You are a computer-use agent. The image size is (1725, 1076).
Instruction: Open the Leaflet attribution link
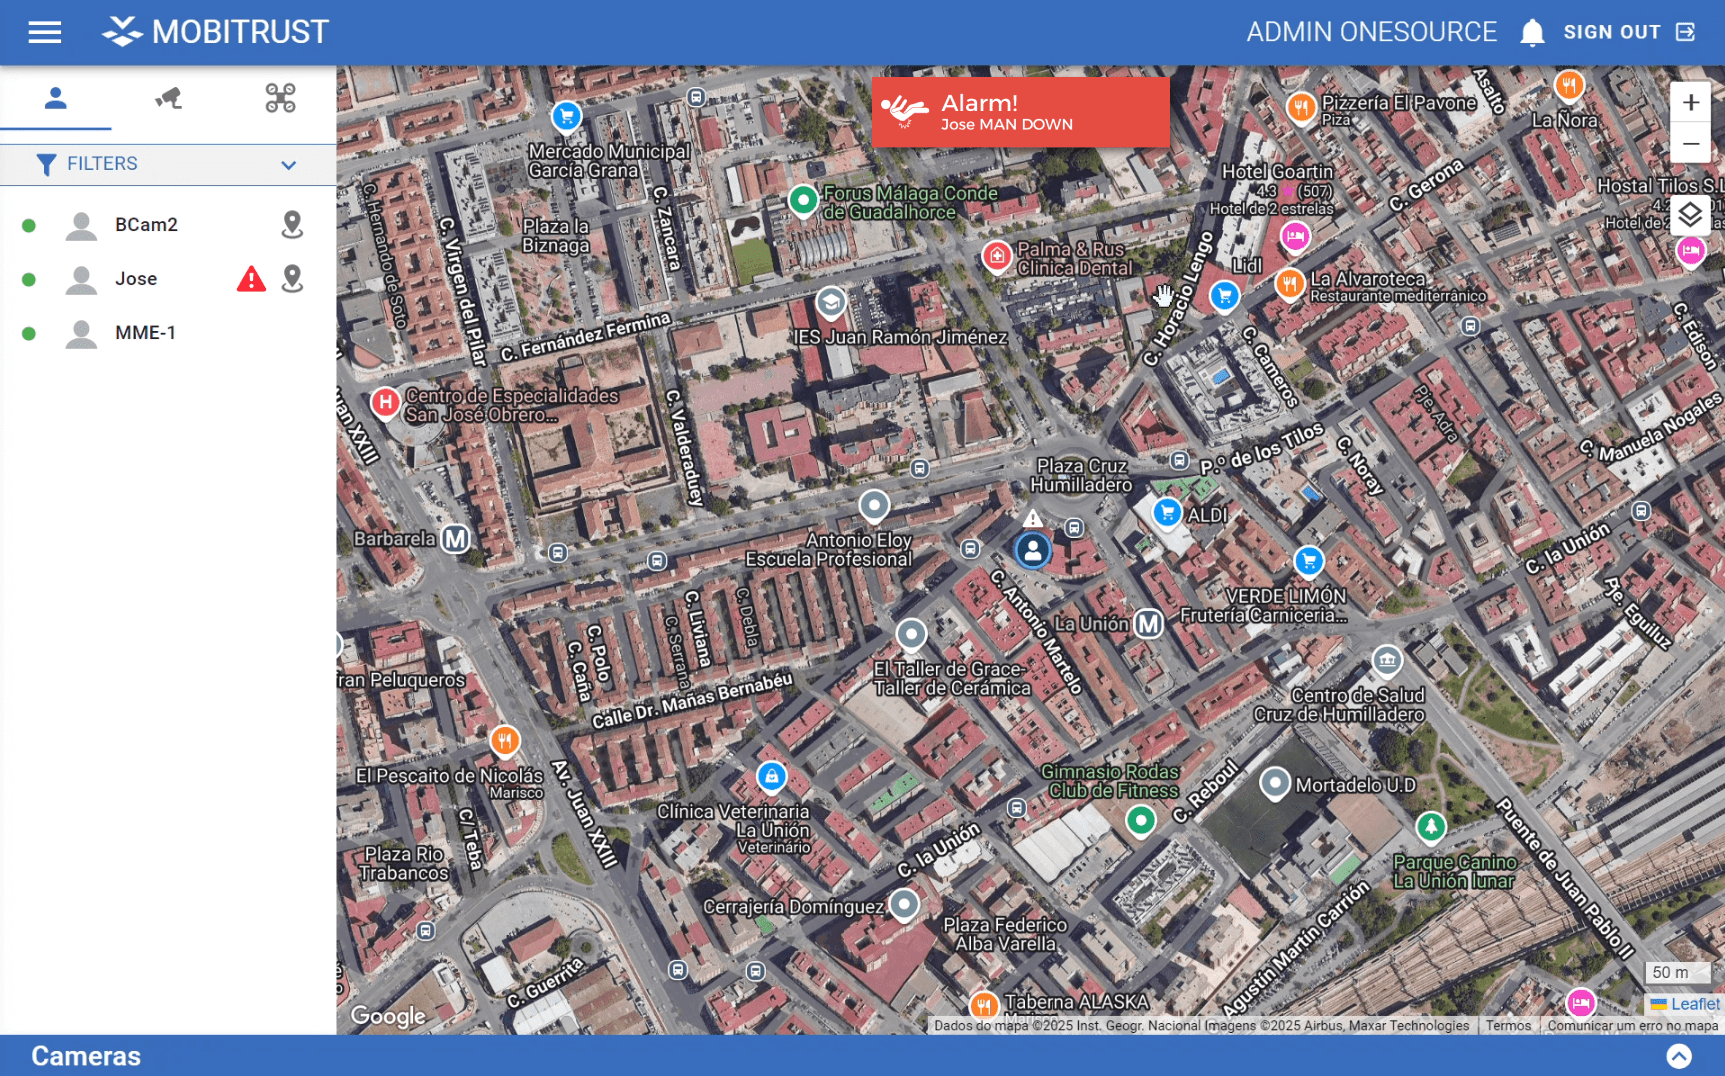1694,1004
